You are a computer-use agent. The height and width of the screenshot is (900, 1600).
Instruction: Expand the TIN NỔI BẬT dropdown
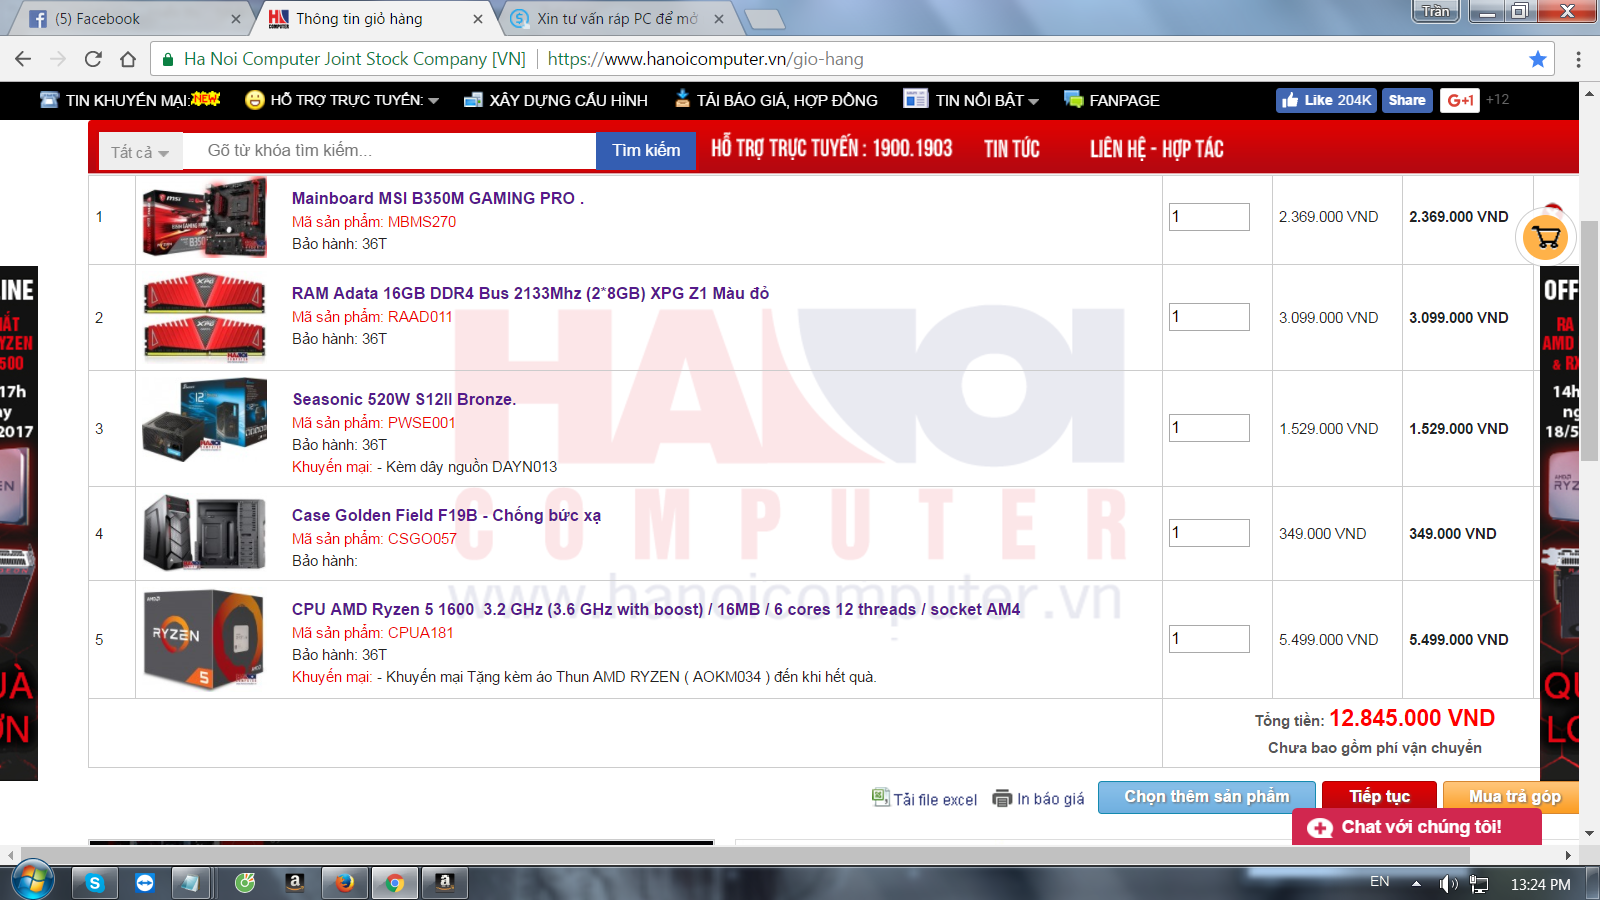[972, 100]
